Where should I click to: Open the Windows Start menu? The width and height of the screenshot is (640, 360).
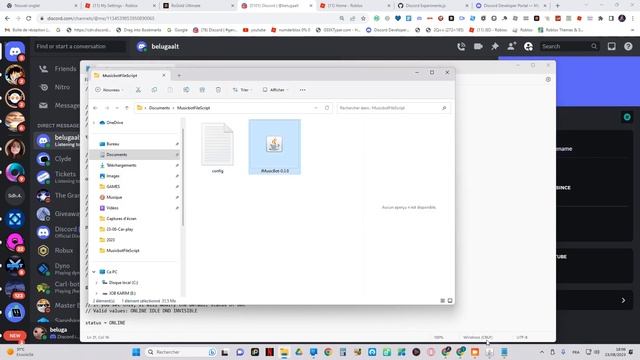tap(136, 352)
